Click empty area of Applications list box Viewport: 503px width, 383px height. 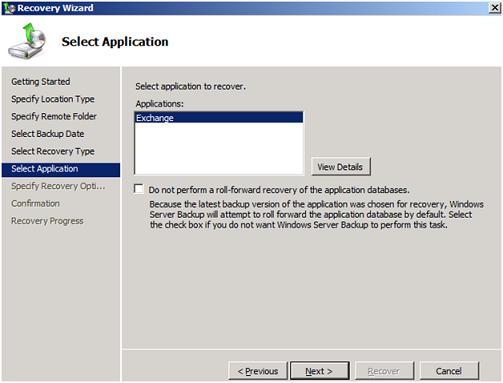pyautogui.click(x=219, y=148)
